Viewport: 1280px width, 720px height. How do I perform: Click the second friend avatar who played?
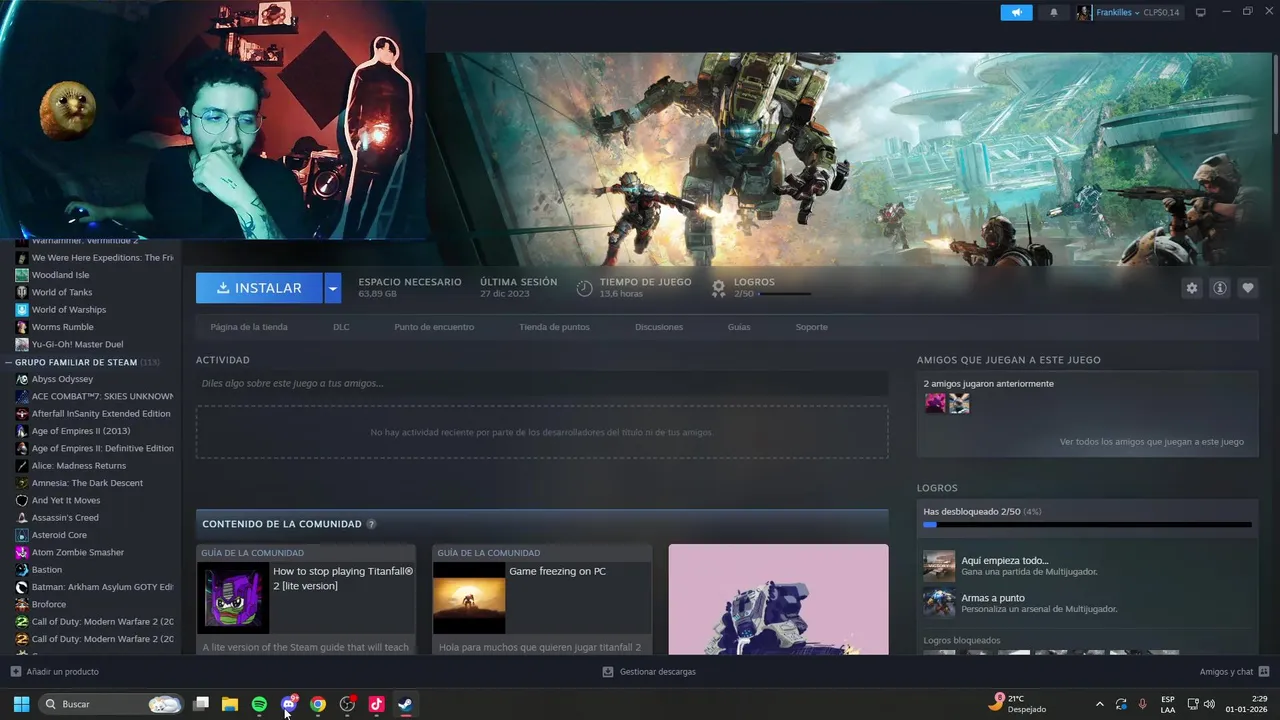(x=959, y=403)
